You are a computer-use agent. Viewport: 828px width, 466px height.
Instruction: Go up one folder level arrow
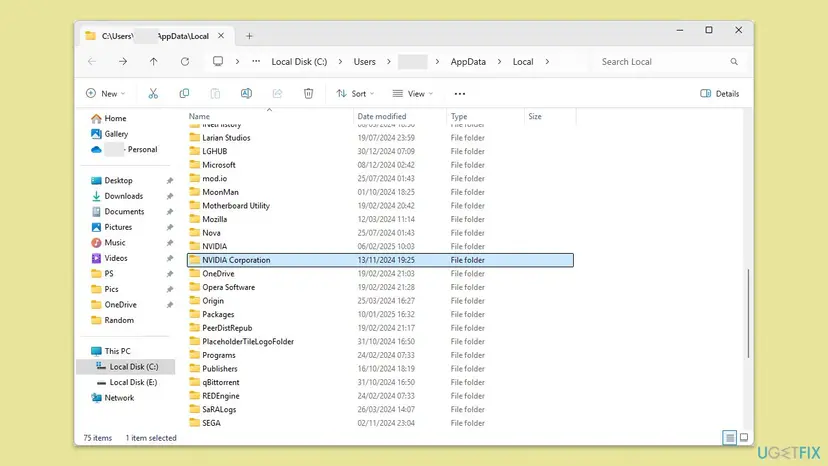154,61
